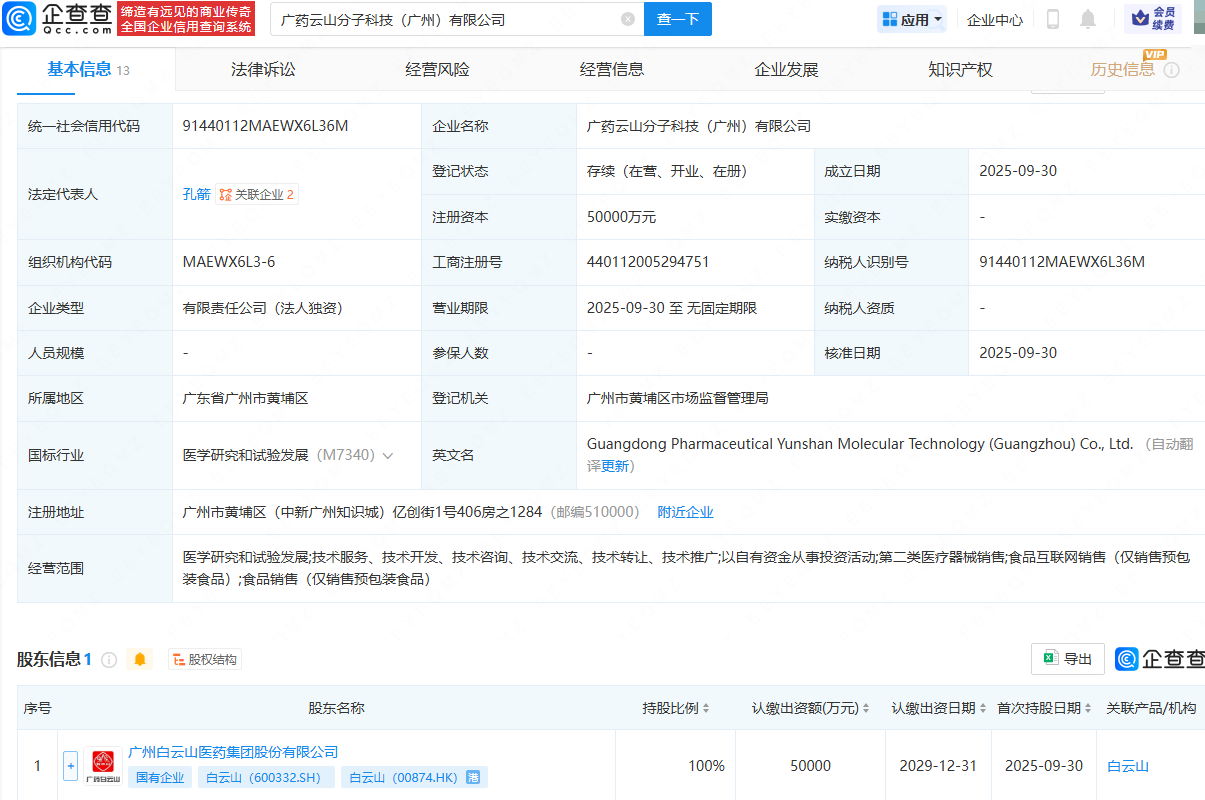Open the 应用 dropdown menu

911,19
